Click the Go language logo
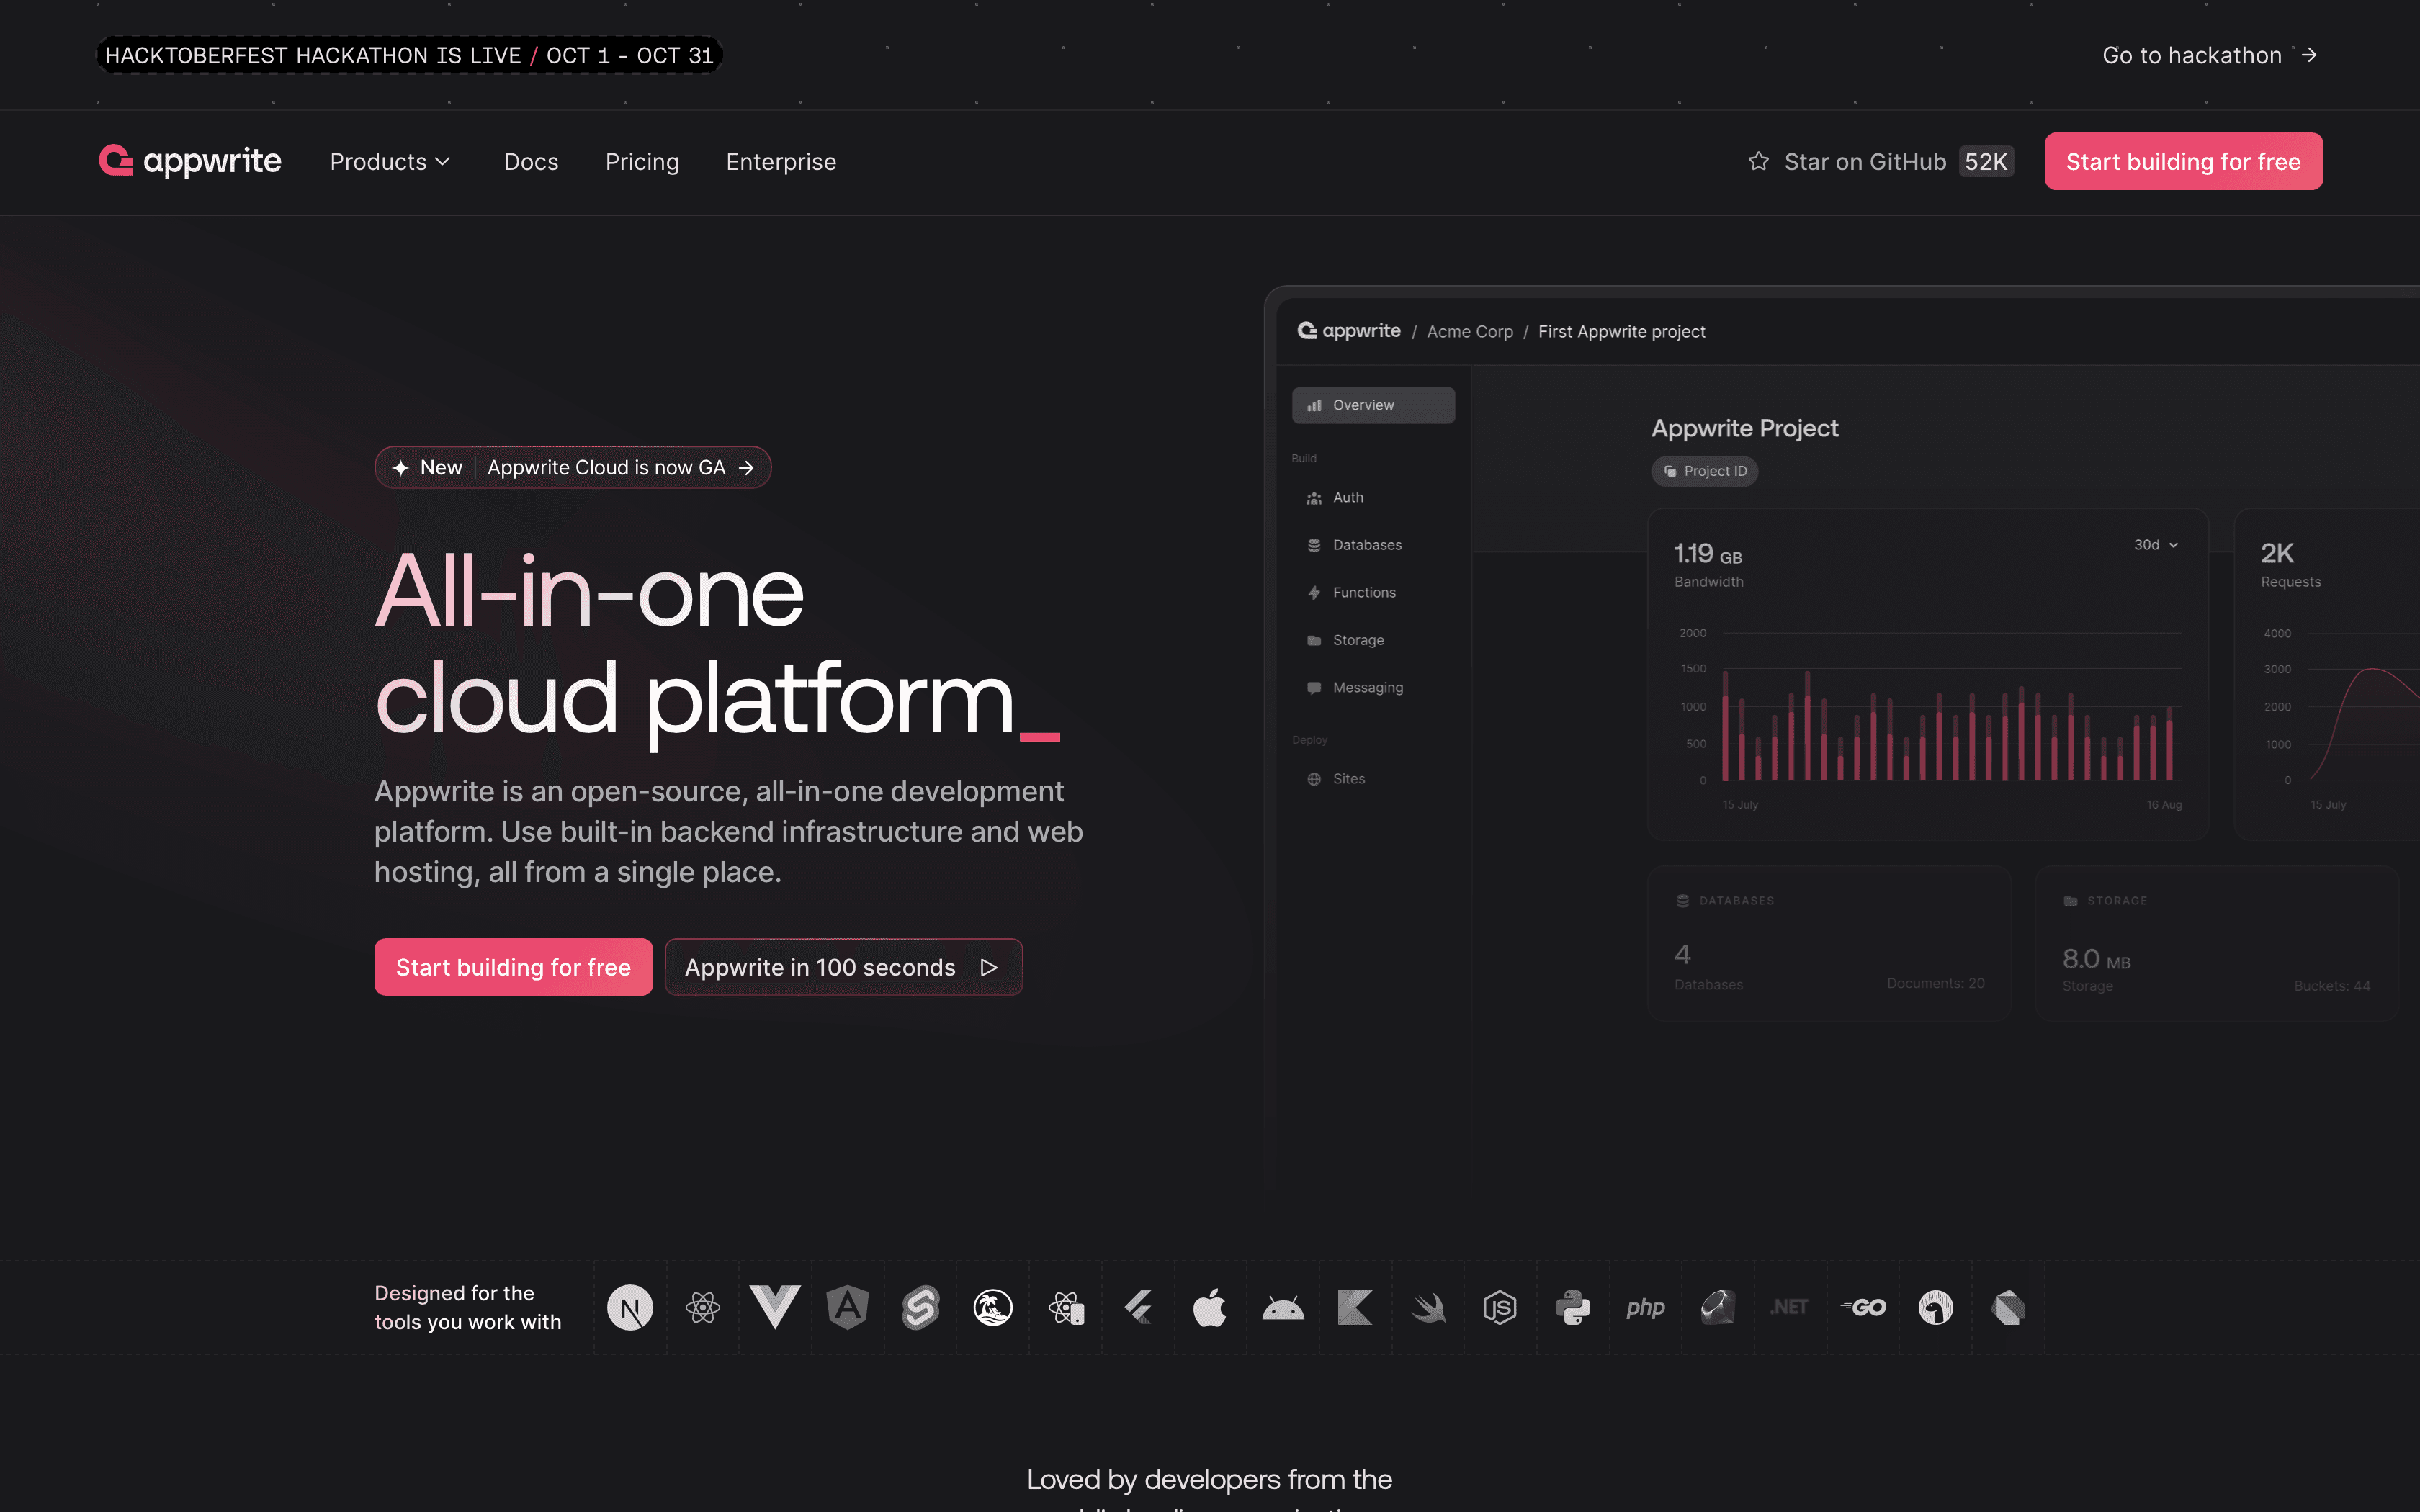Image resolution: width=2420 pixels, height=1512 pixels. (1863, 1307)
